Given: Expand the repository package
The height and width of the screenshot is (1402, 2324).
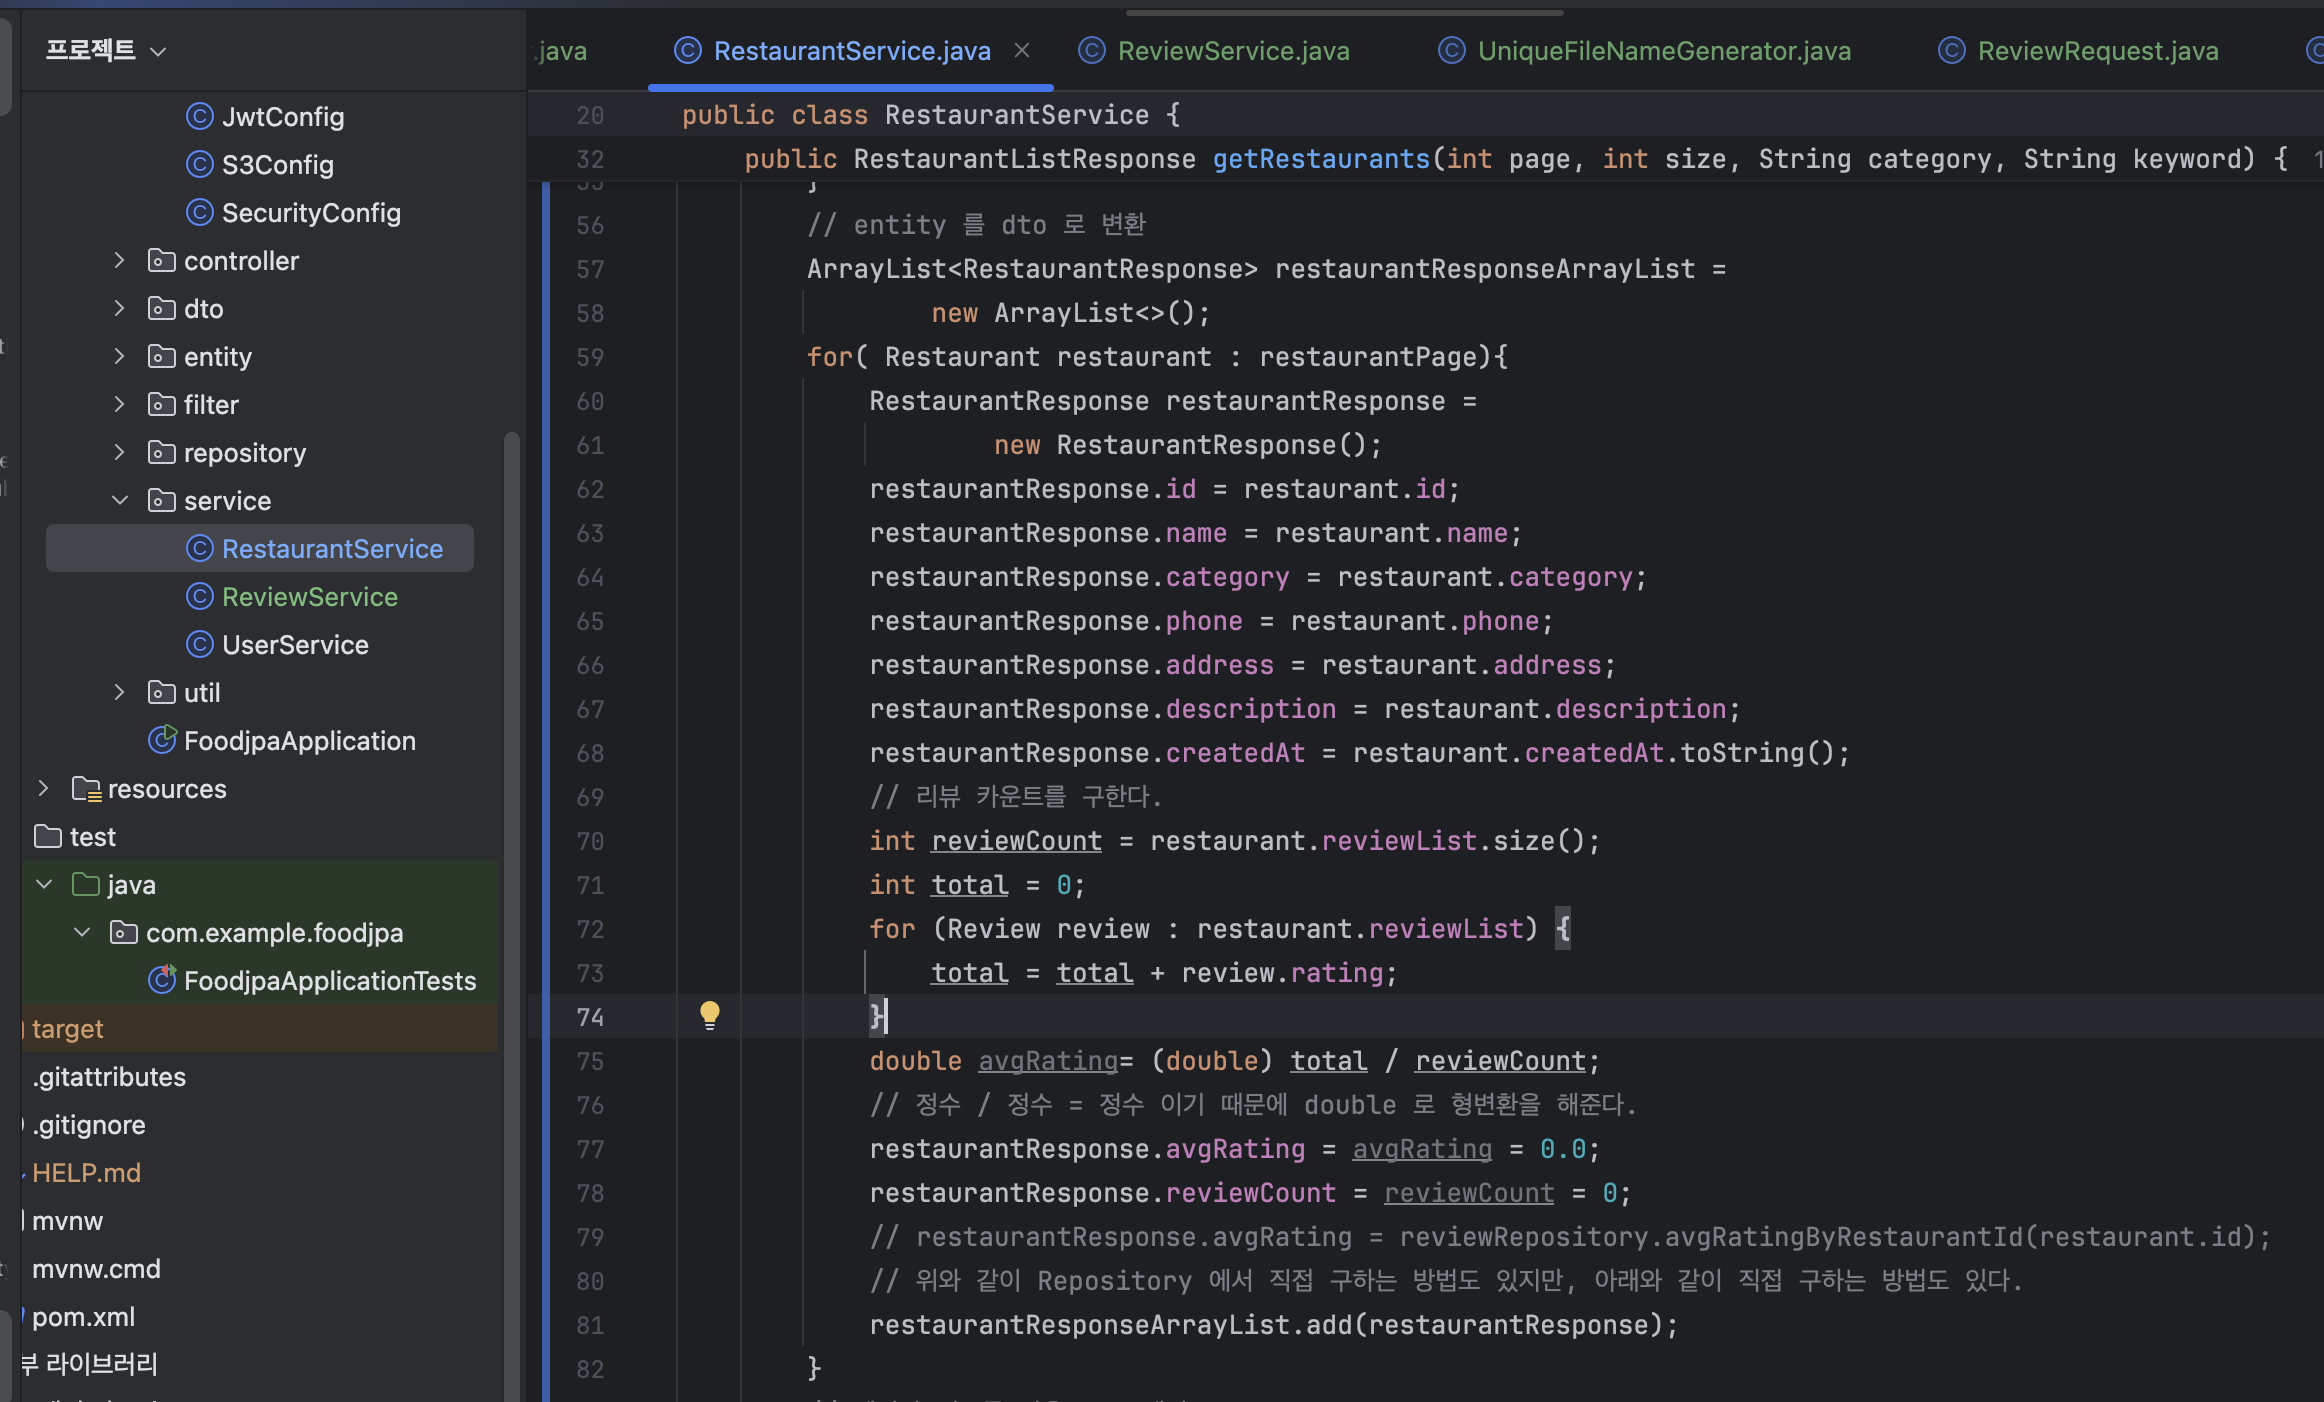Looking at the screenshot, I should (x=119, y=453).
